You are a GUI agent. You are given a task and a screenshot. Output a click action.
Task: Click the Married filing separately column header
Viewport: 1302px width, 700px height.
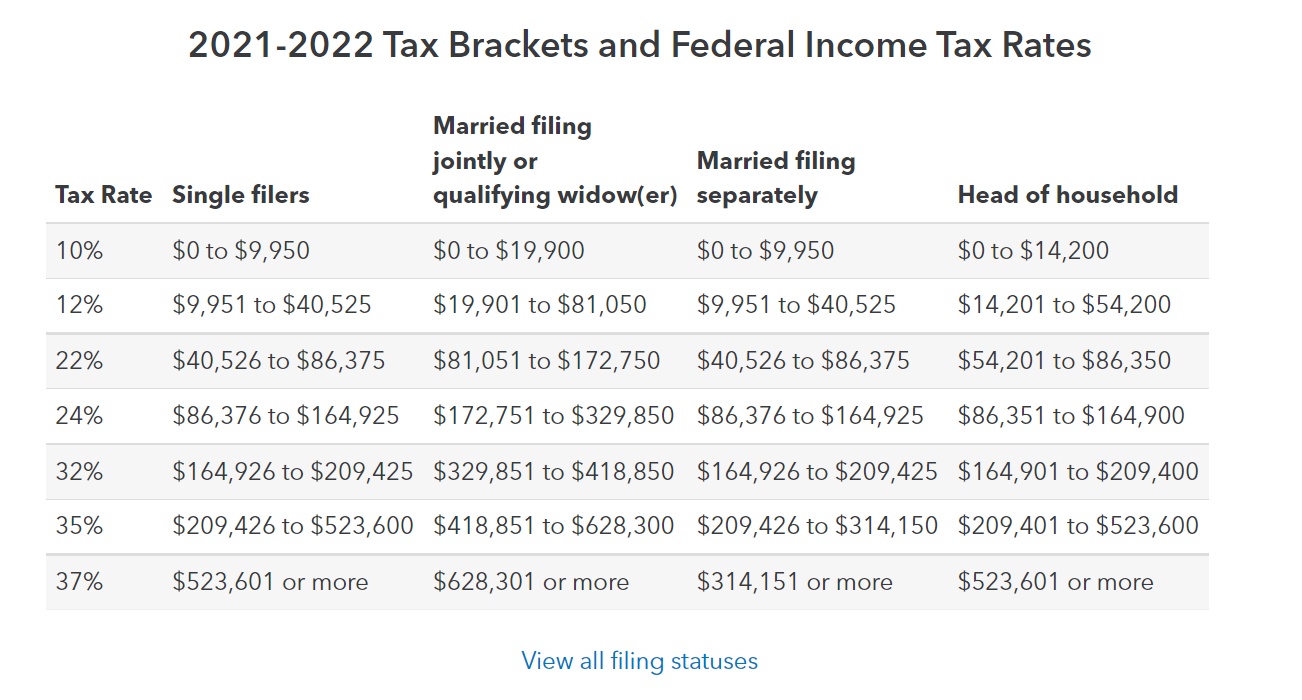click(775, 177)
